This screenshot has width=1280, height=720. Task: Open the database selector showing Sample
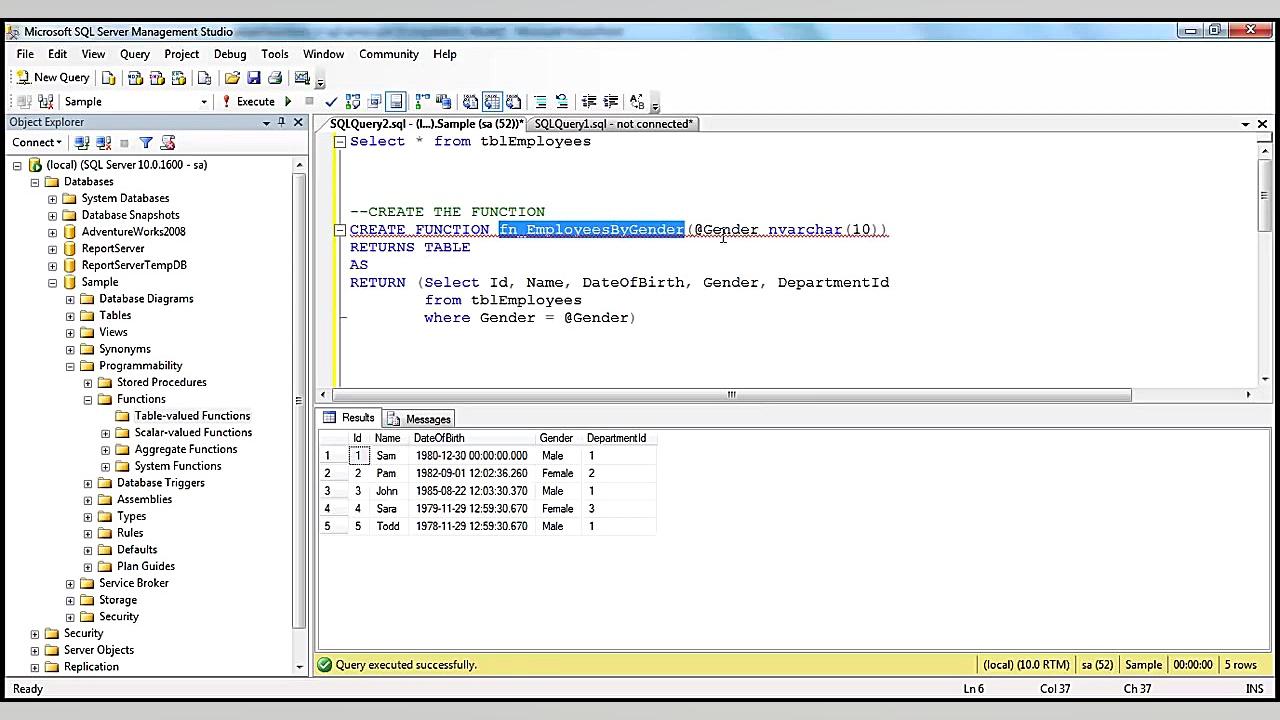click(x=203, y=101)
